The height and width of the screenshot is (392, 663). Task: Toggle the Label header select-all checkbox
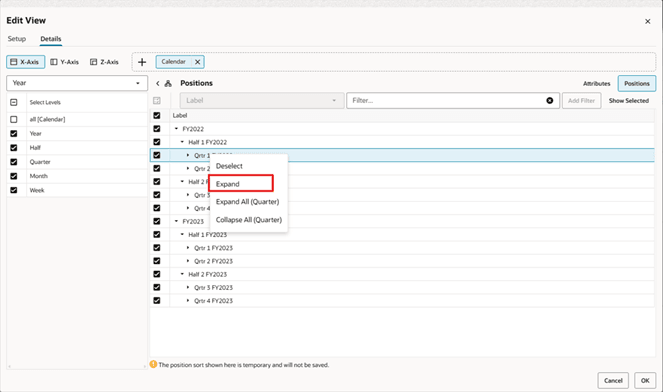click(157, 115)
